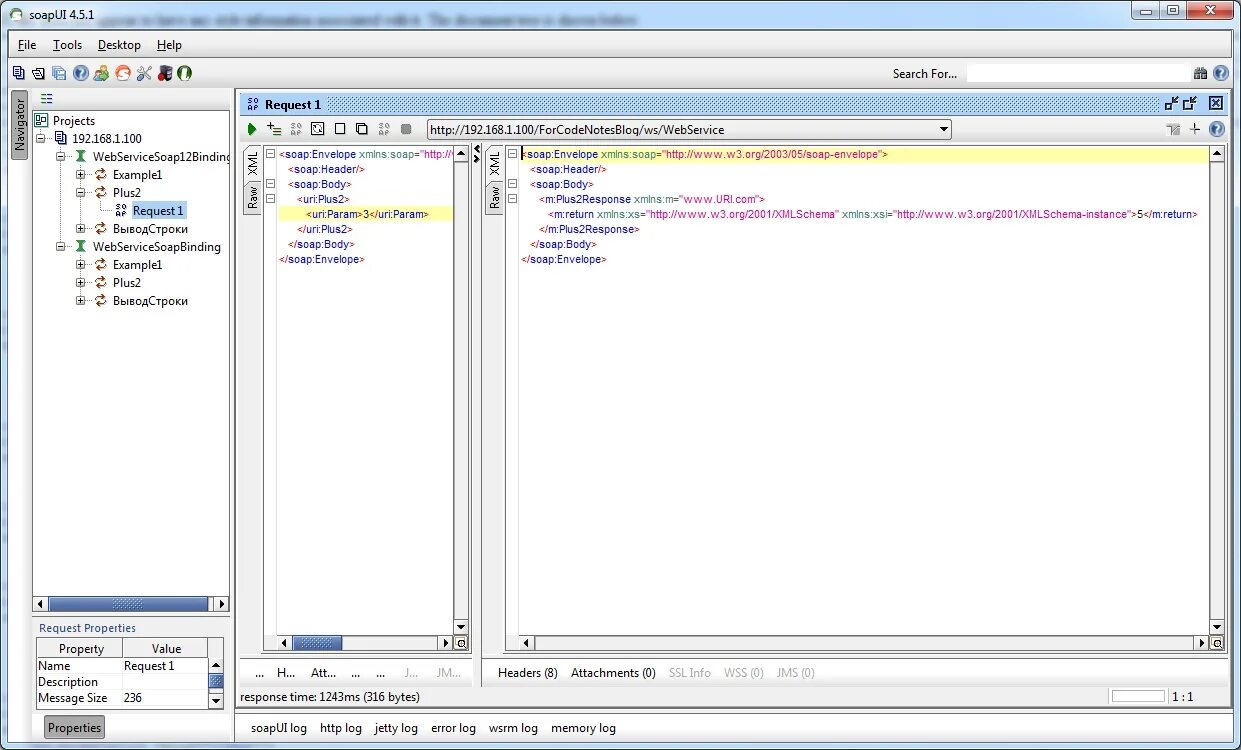The width and height of the screenshot is (1241, 750).
Task: Click the navigator tree view toggle icon
Action: pos(46,98)
